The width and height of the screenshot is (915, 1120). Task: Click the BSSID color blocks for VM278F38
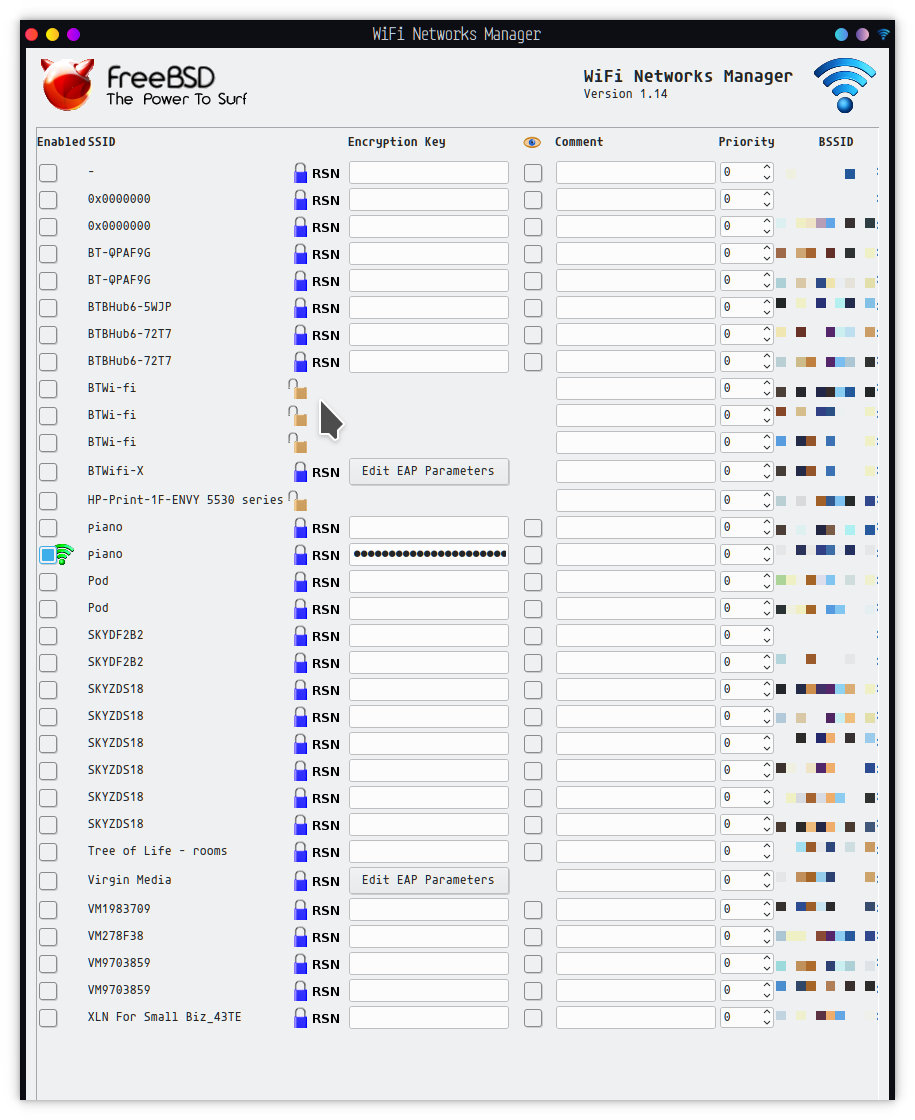(x=826, y=937)
